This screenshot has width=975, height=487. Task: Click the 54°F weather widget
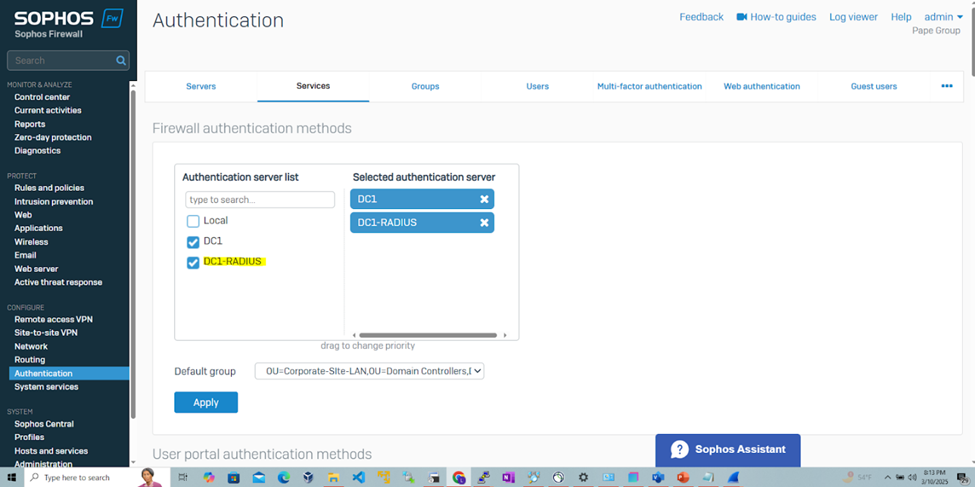[855, 477]
